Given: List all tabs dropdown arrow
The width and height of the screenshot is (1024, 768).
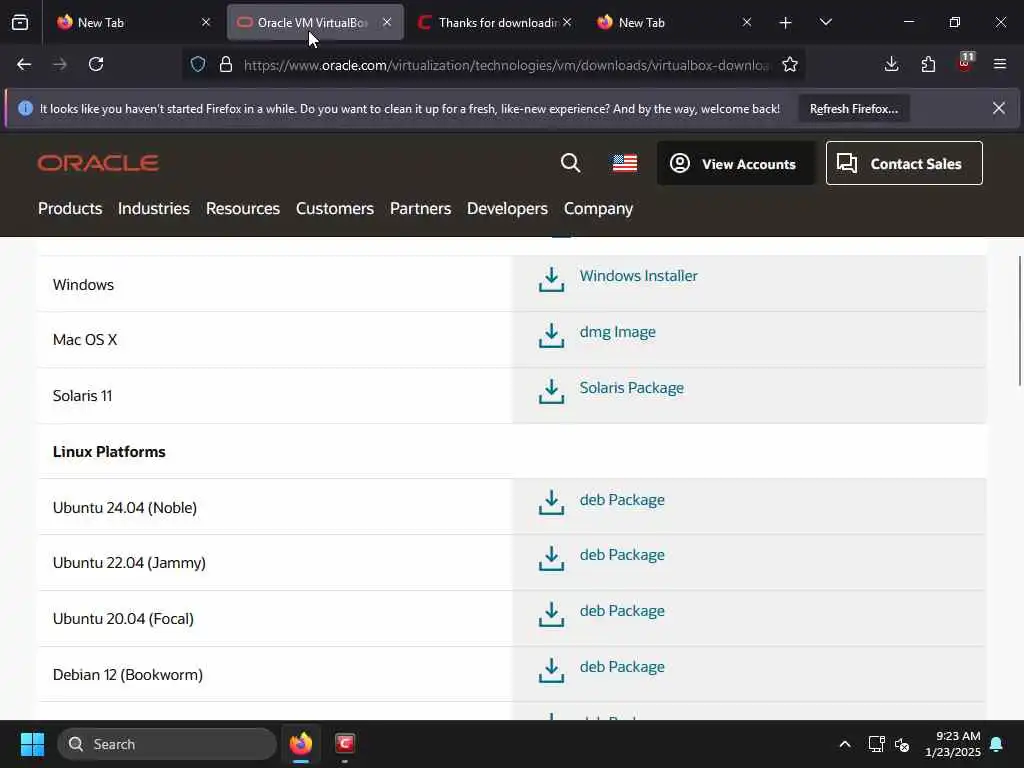Looking at the screenshot, I should coord(825,22).
